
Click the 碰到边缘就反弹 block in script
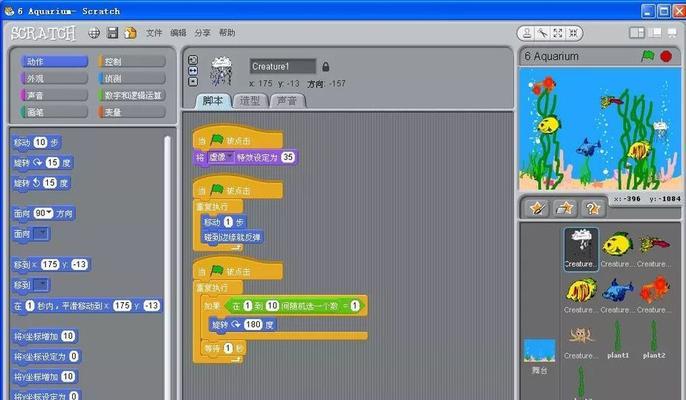pyautogui.click(x=232, y=237)
